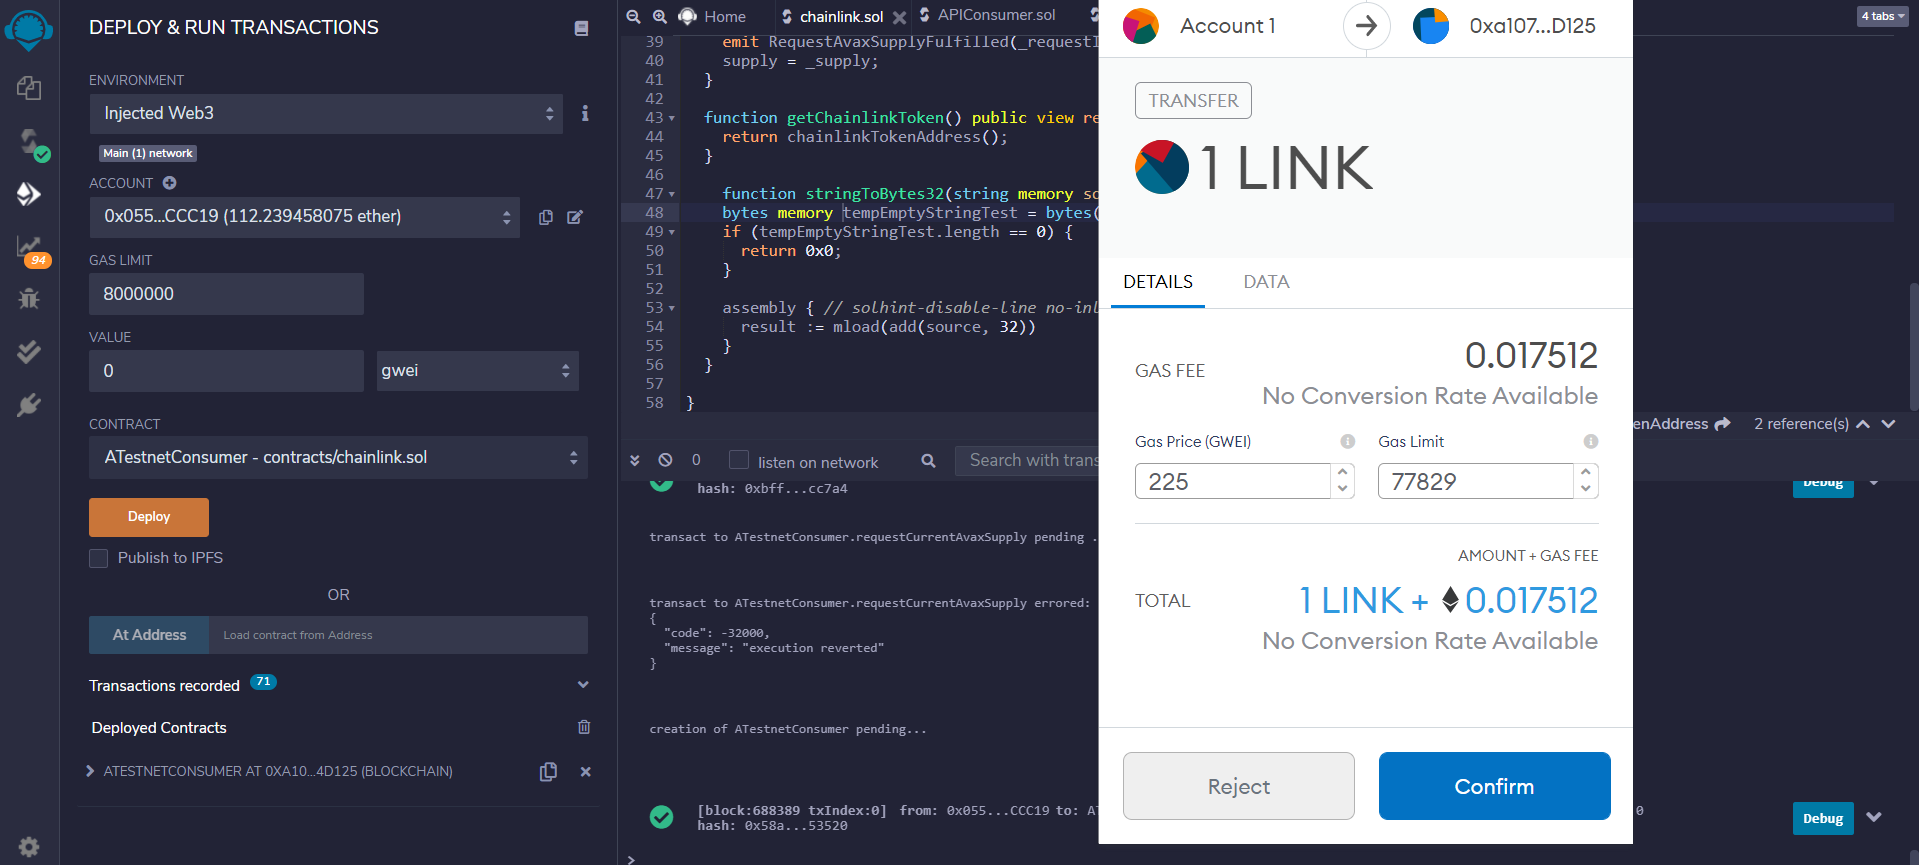1919x865 pixels.
Task: Click the At Address button
Action: tap(149, 635)
